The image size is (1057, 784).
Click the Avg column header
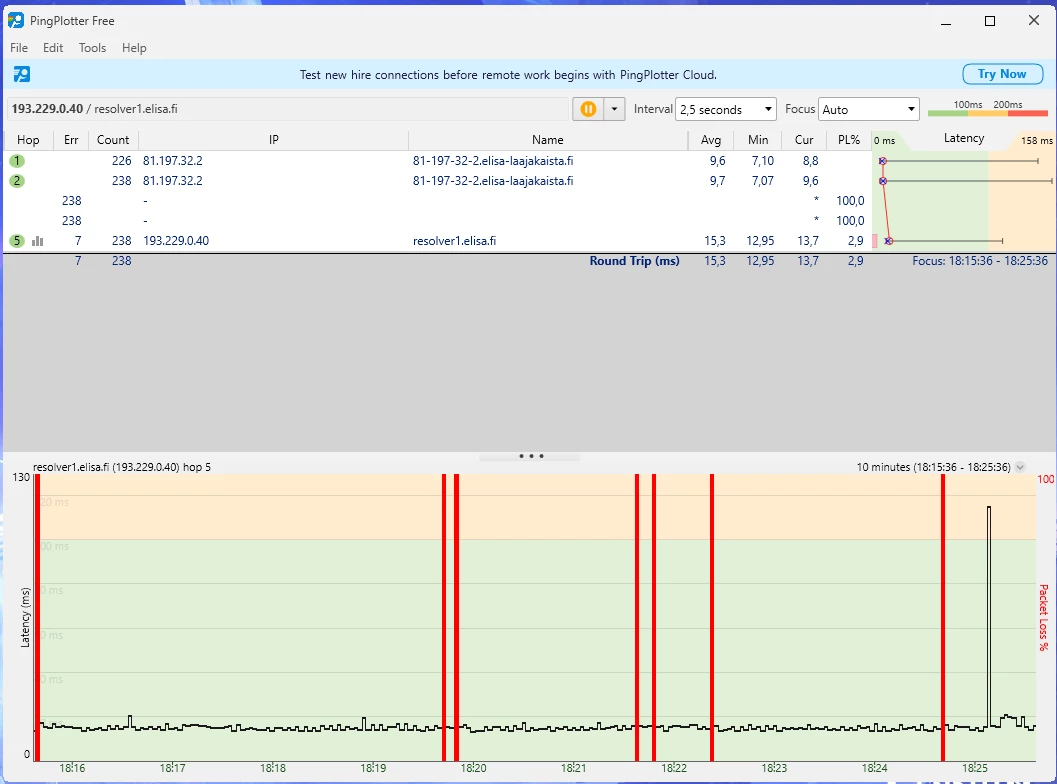pyautogui.click(x=711, y=140)
